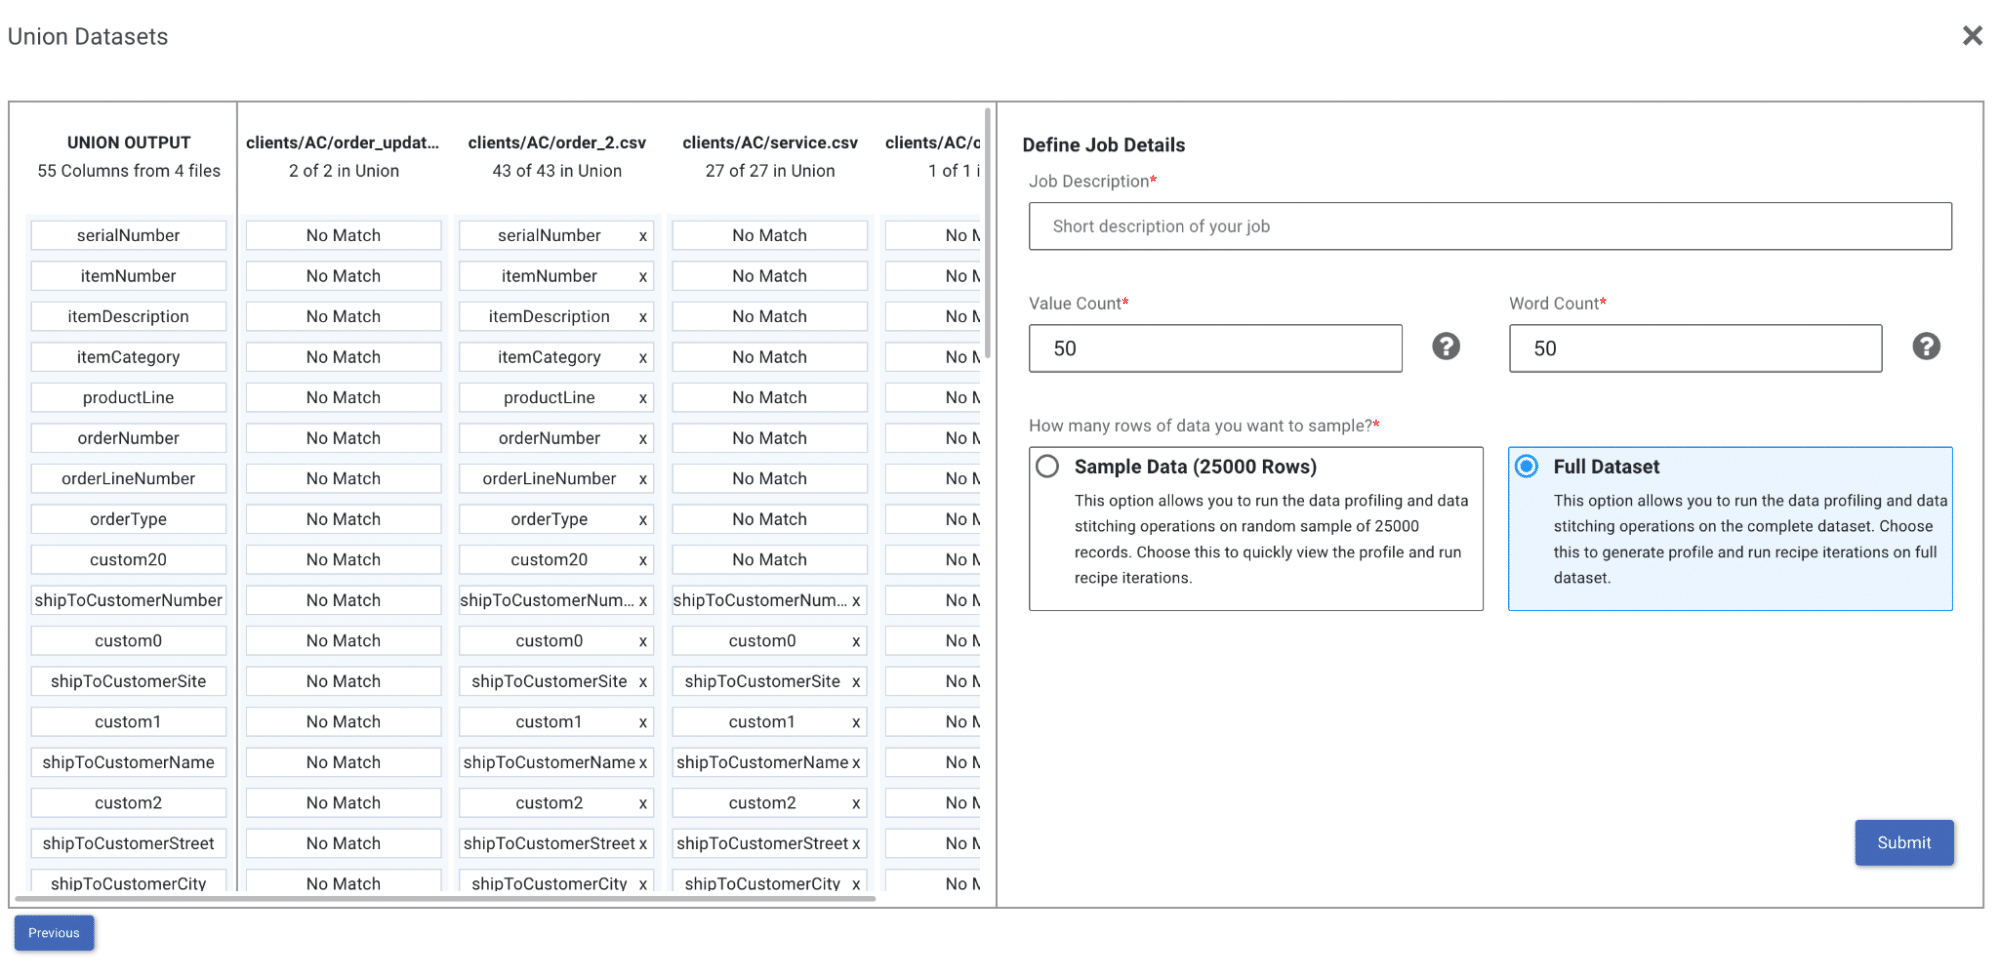Remove shipToCustomerSite mapping in order_2.csv column
1999x966 pixels.
point(642,682)
